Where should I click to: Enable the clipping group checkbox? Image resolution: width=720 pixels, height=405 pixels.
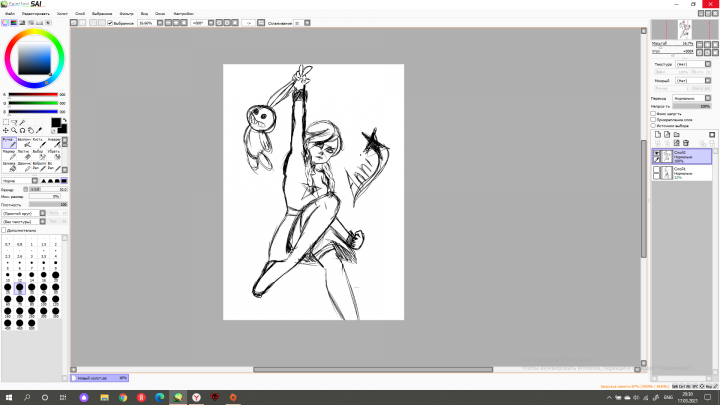click(653, 119)
